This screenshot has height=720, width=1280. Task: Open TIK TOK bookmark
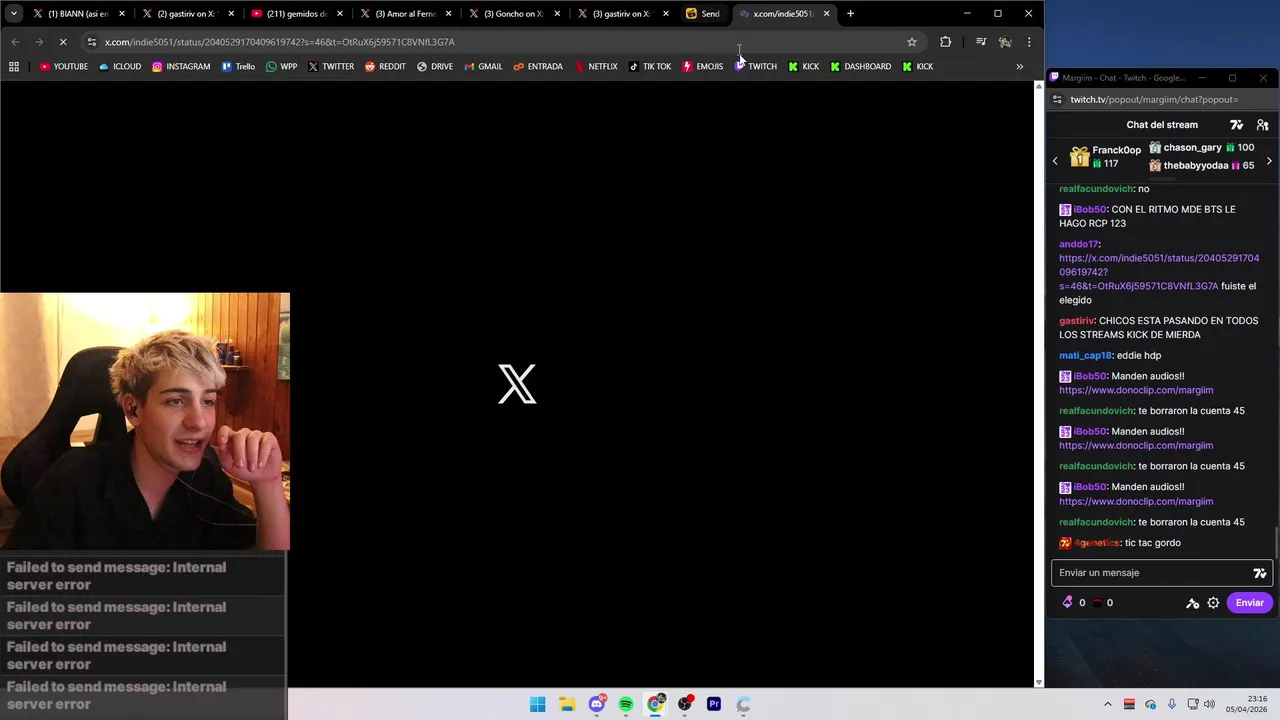(650, 67)
